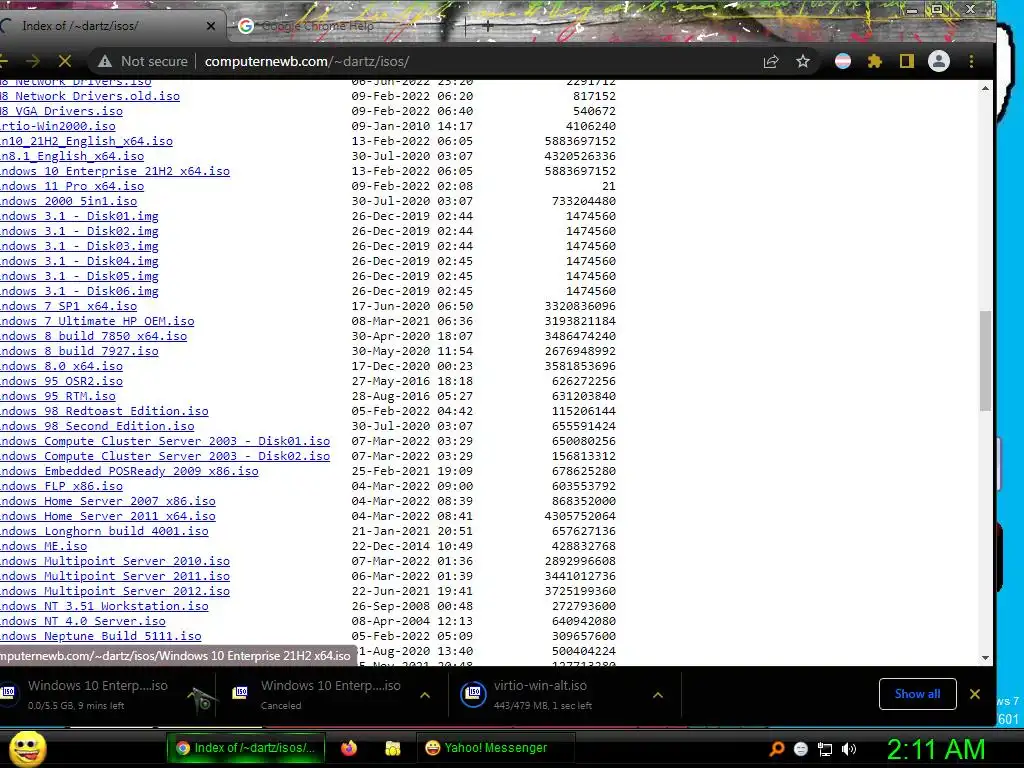Open the Win8.1_English_x64.iso link
Viewport: 1024px width, 768px height.
pos(72,156)
